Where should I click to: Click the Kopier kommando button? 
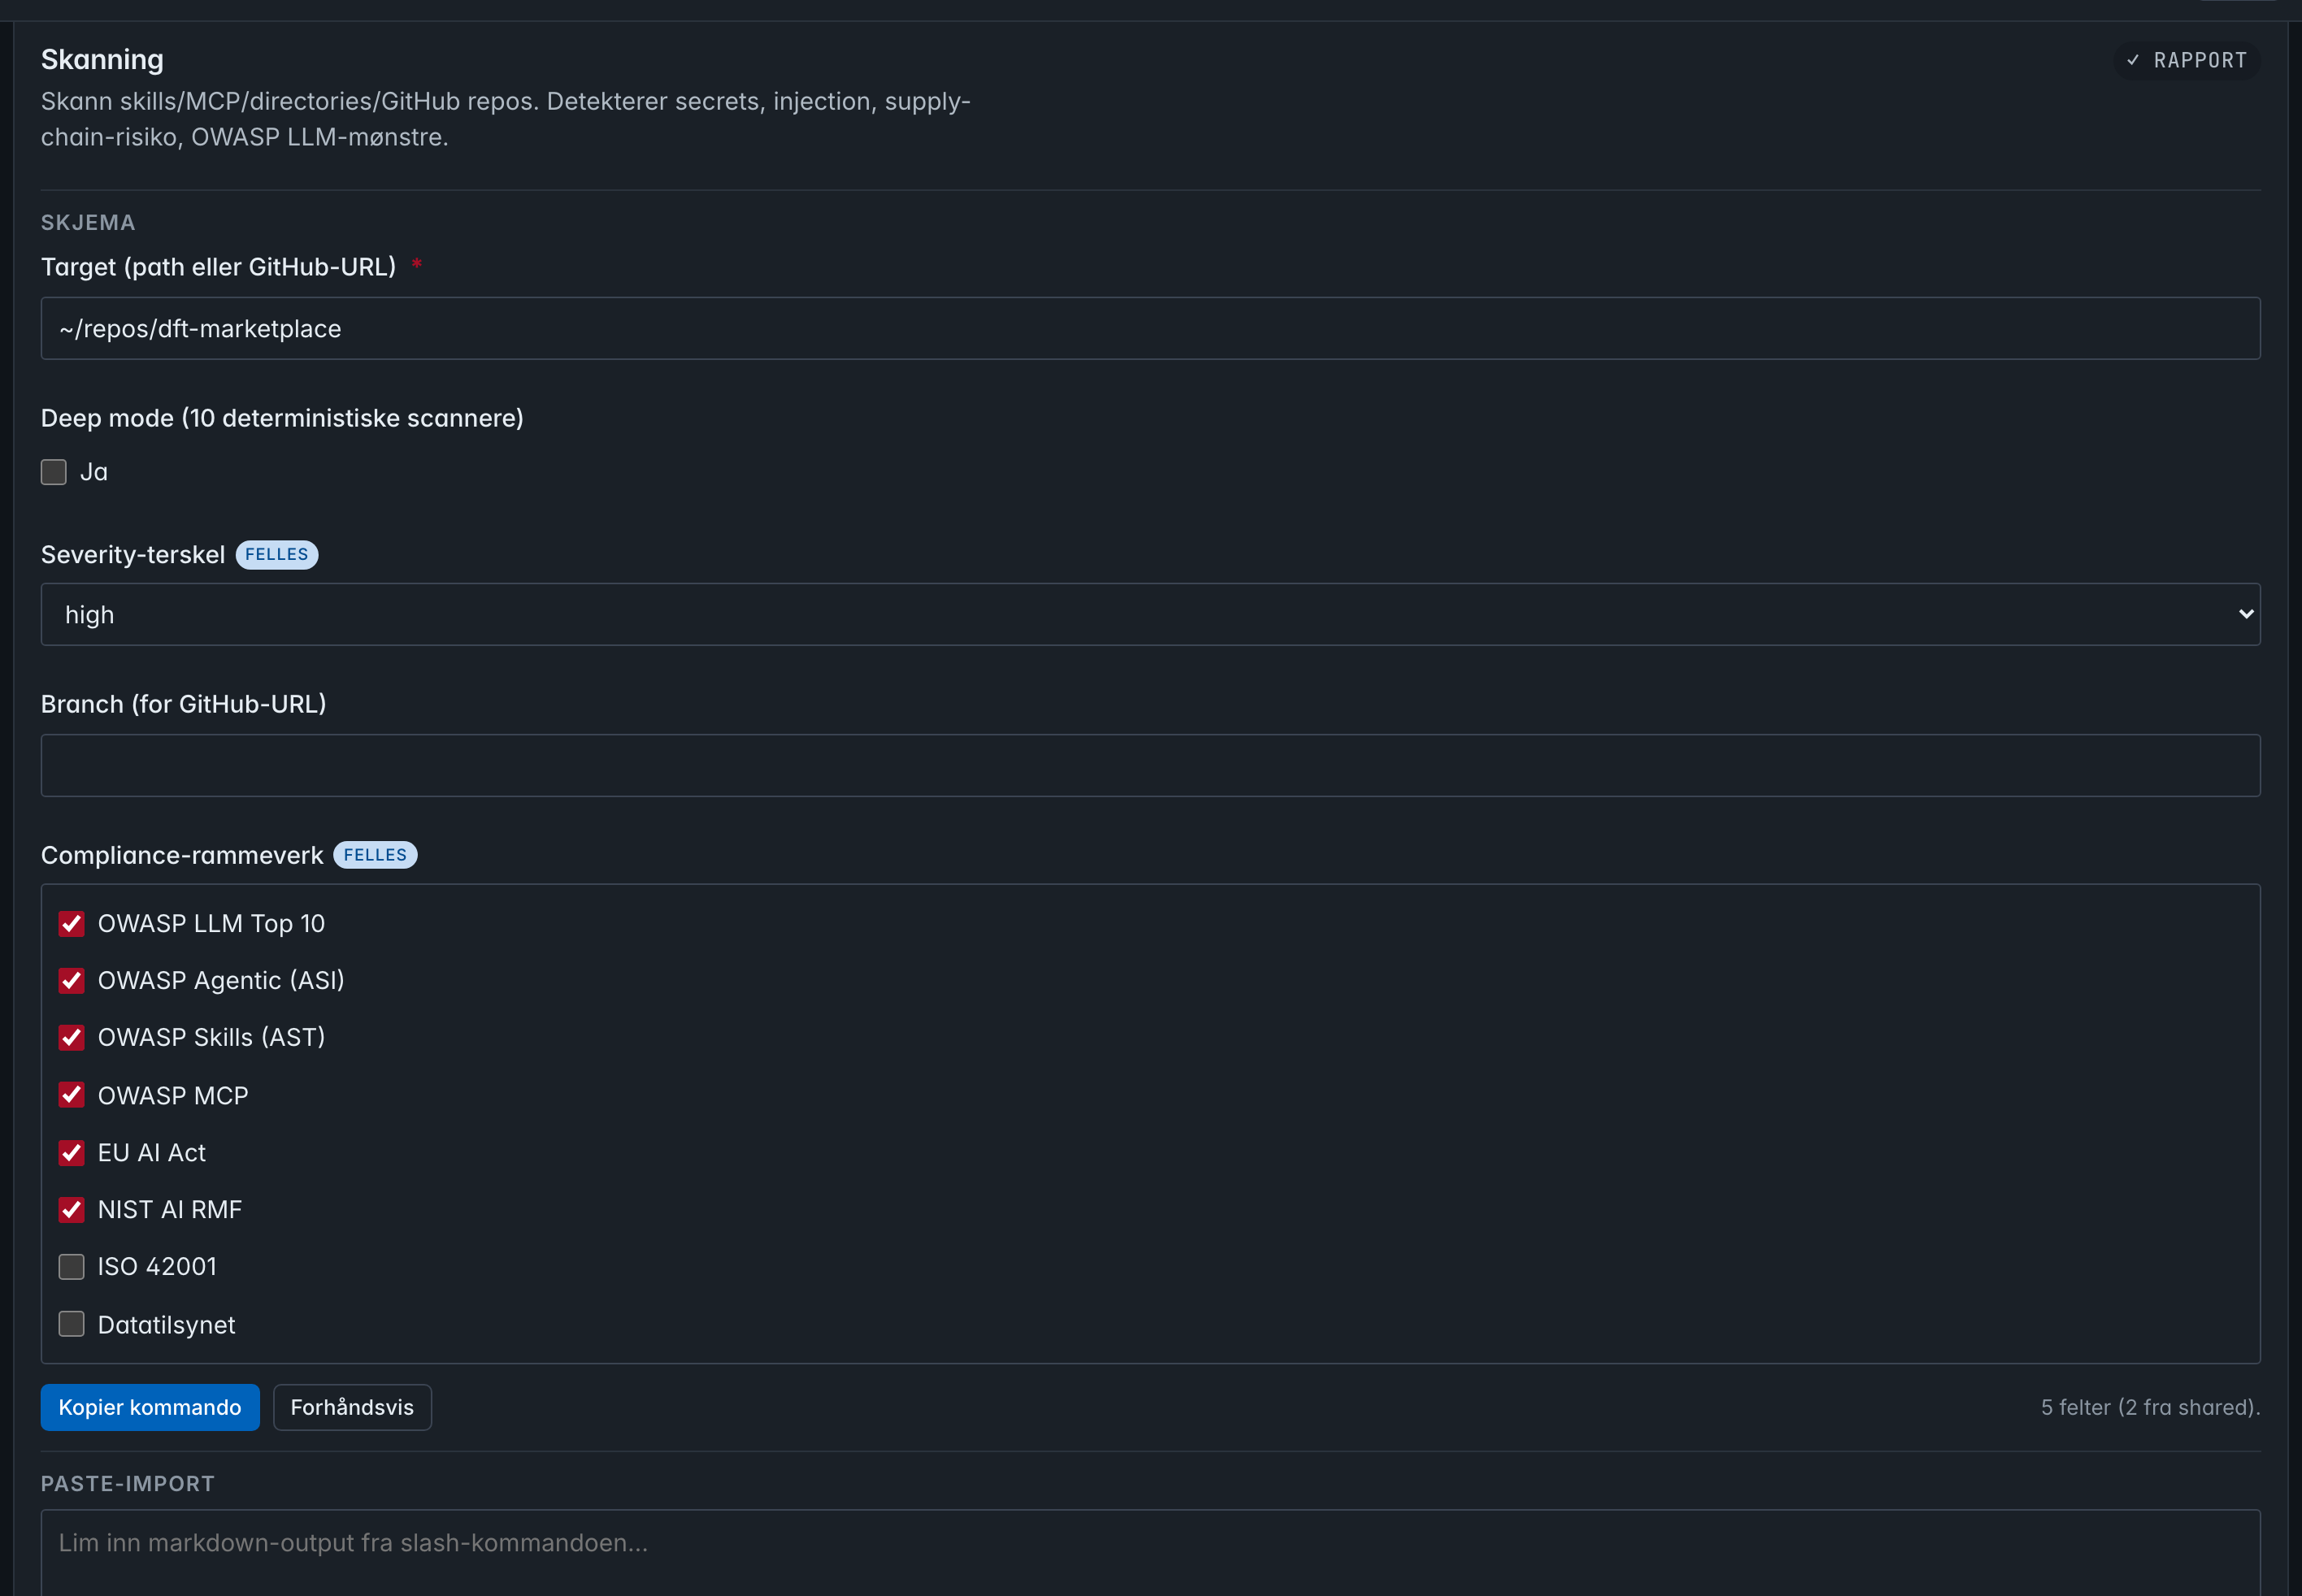point(150,1407)
